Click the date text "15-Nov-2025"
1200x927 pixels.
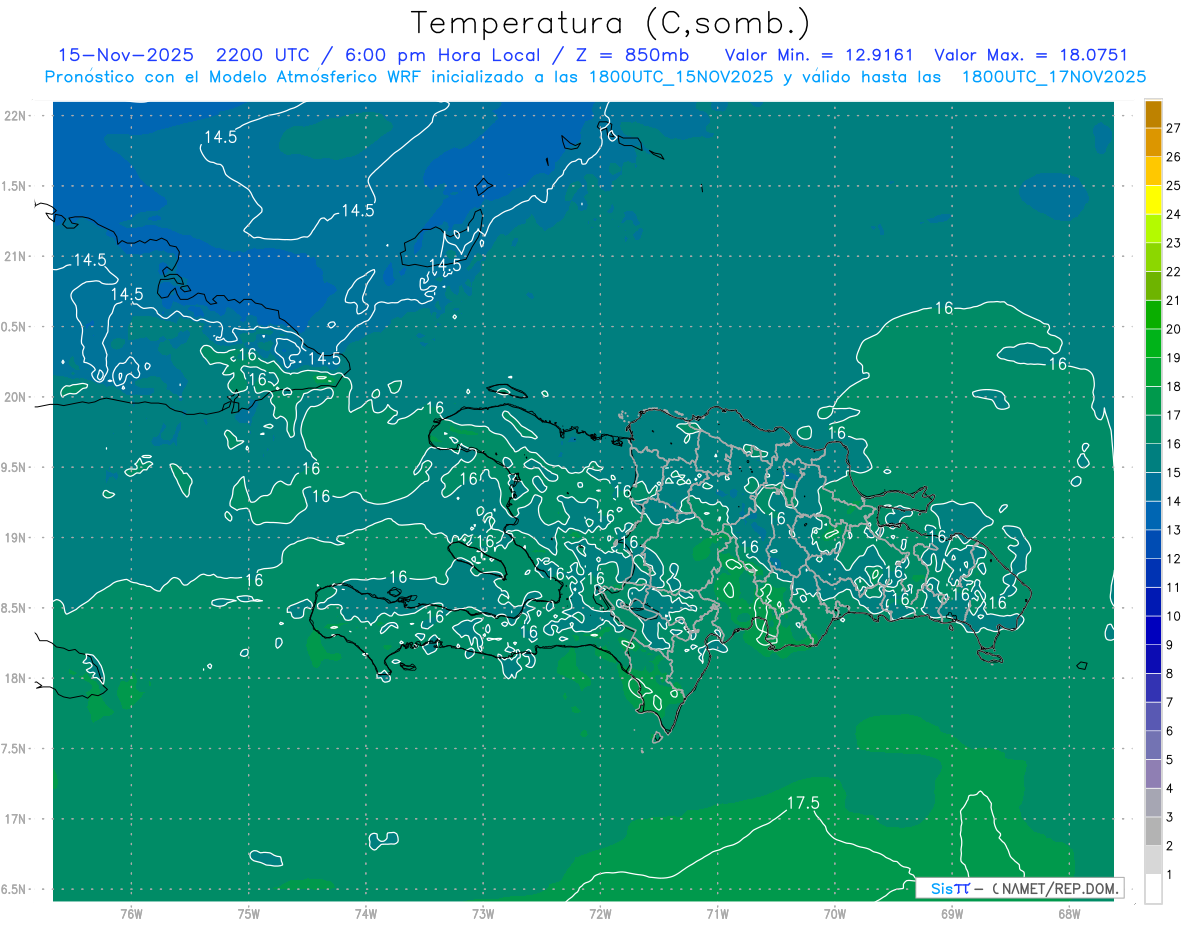coord(126,55)
